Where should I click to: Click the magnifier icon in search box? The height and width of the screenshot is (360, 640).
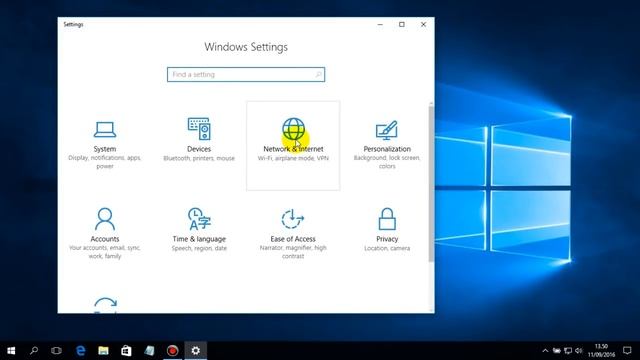pos(318,75)
